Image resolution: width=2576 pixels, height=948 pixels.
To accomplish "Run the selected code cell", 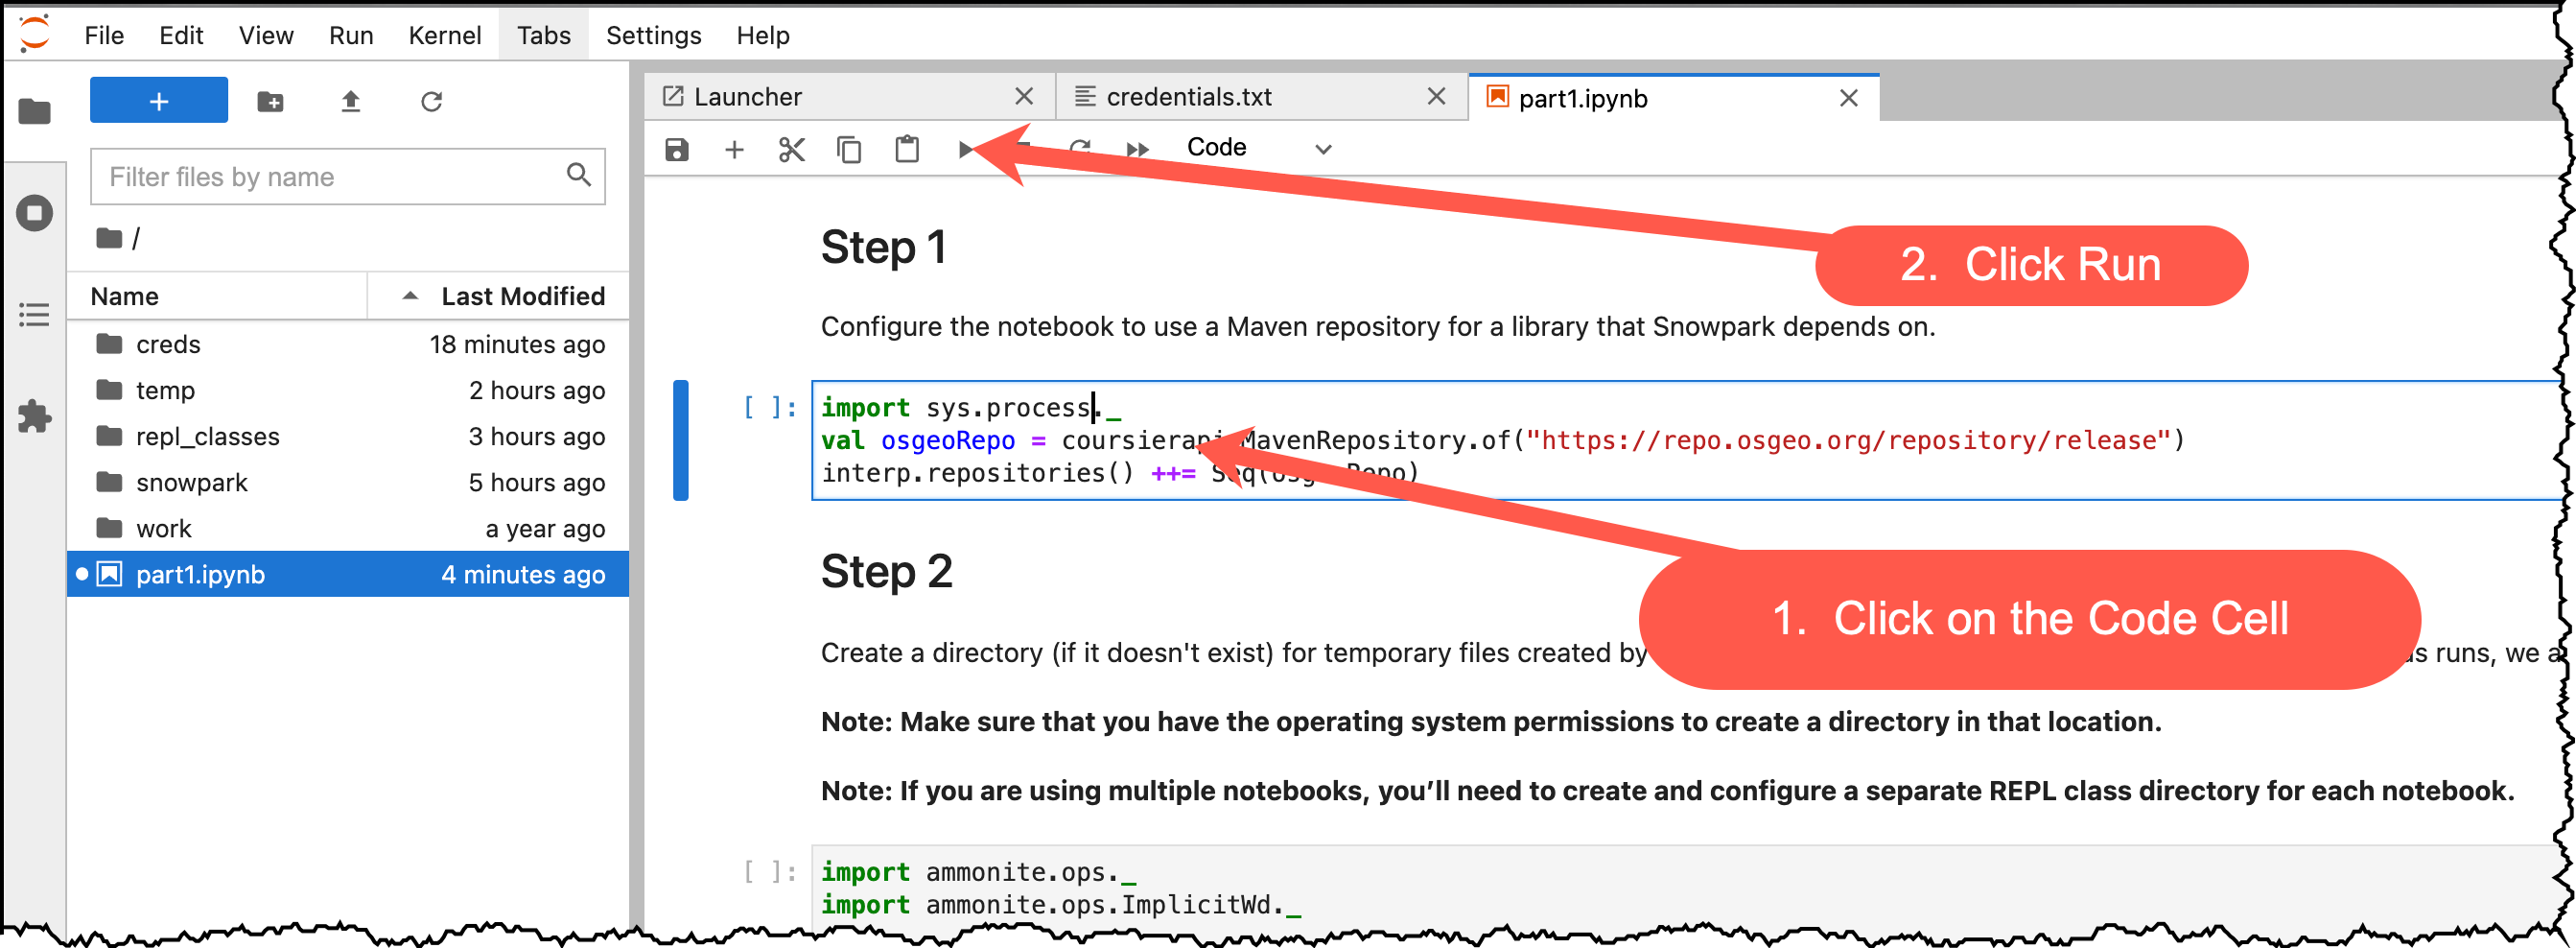I will [x=965, y=148].
